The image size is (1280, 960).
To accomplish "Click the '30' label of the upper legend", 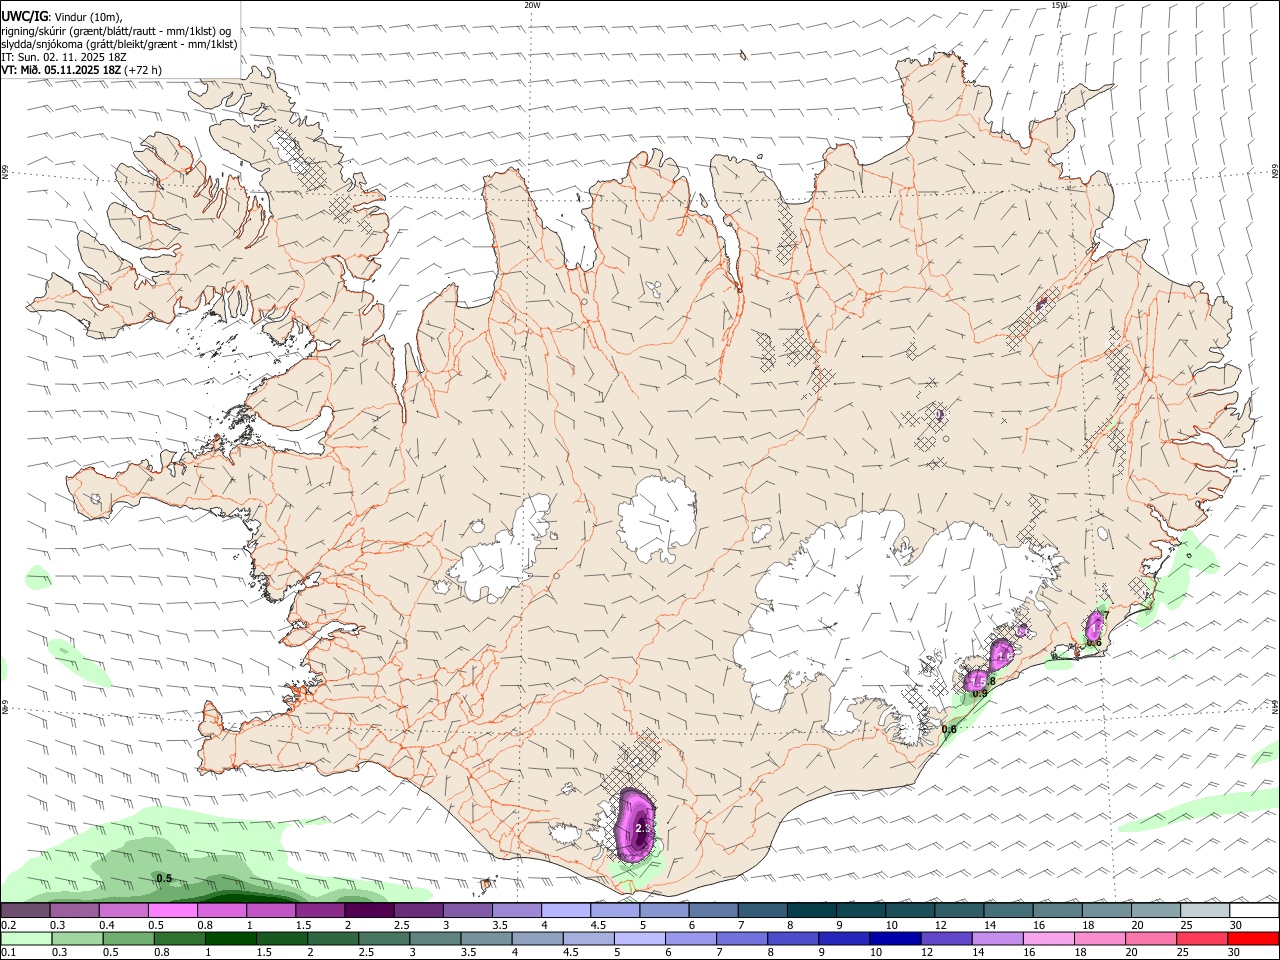I will 1236,925.
